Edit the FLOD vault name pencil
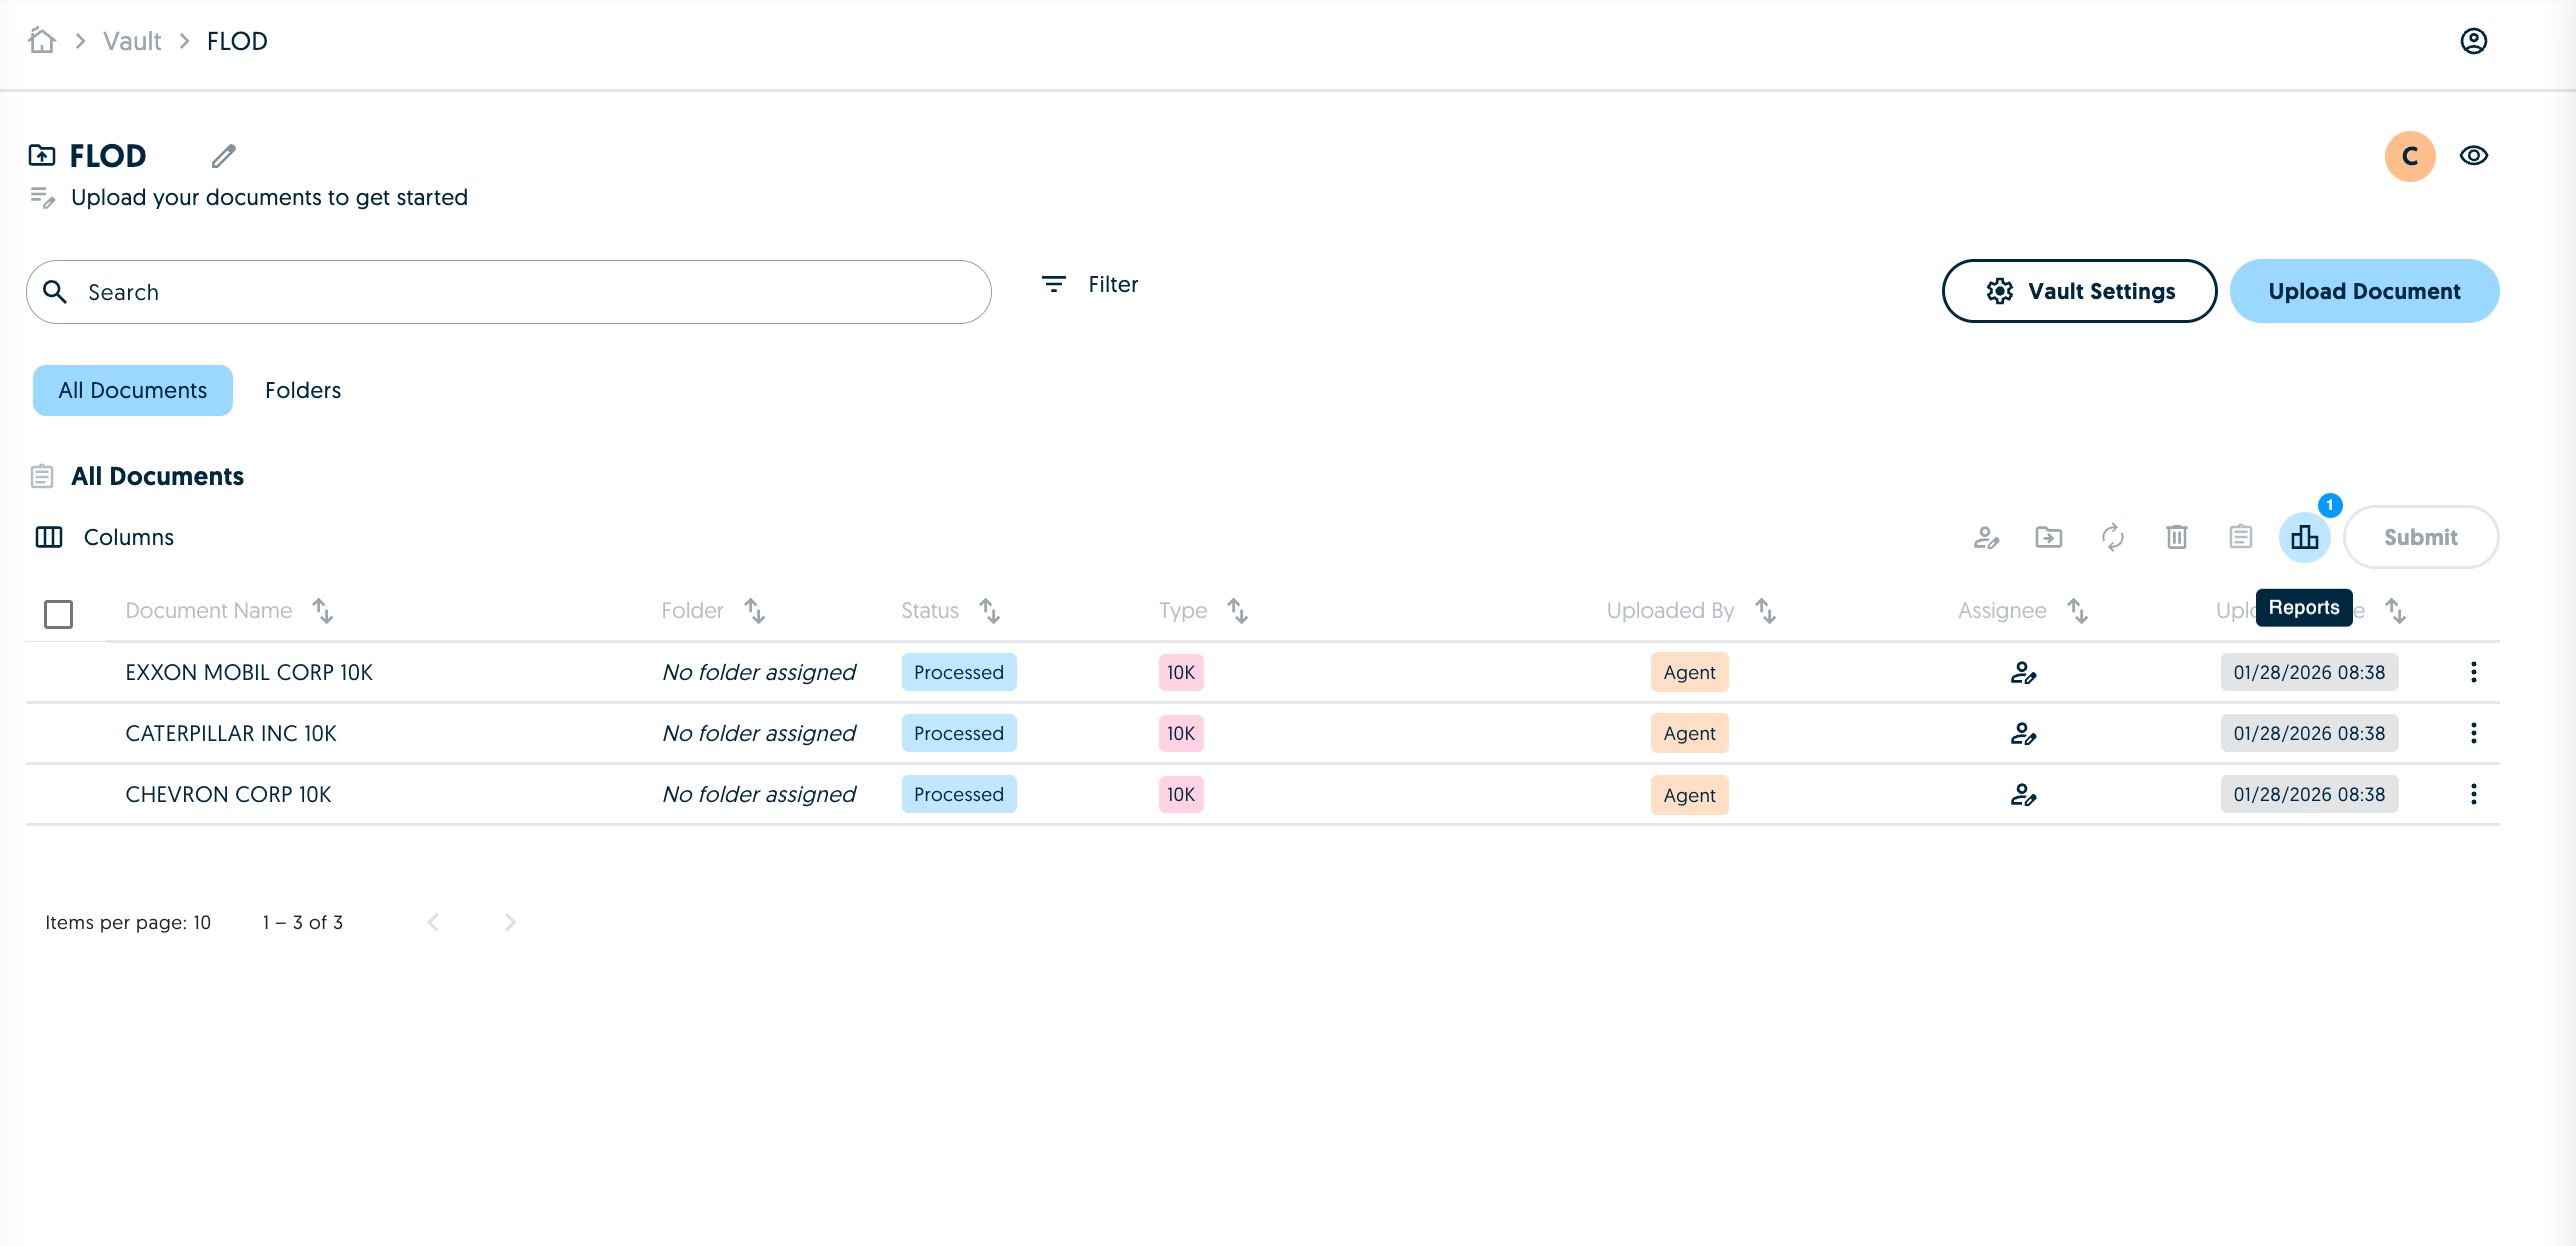Screen dimensions: 2576x1246 [224, 156]
